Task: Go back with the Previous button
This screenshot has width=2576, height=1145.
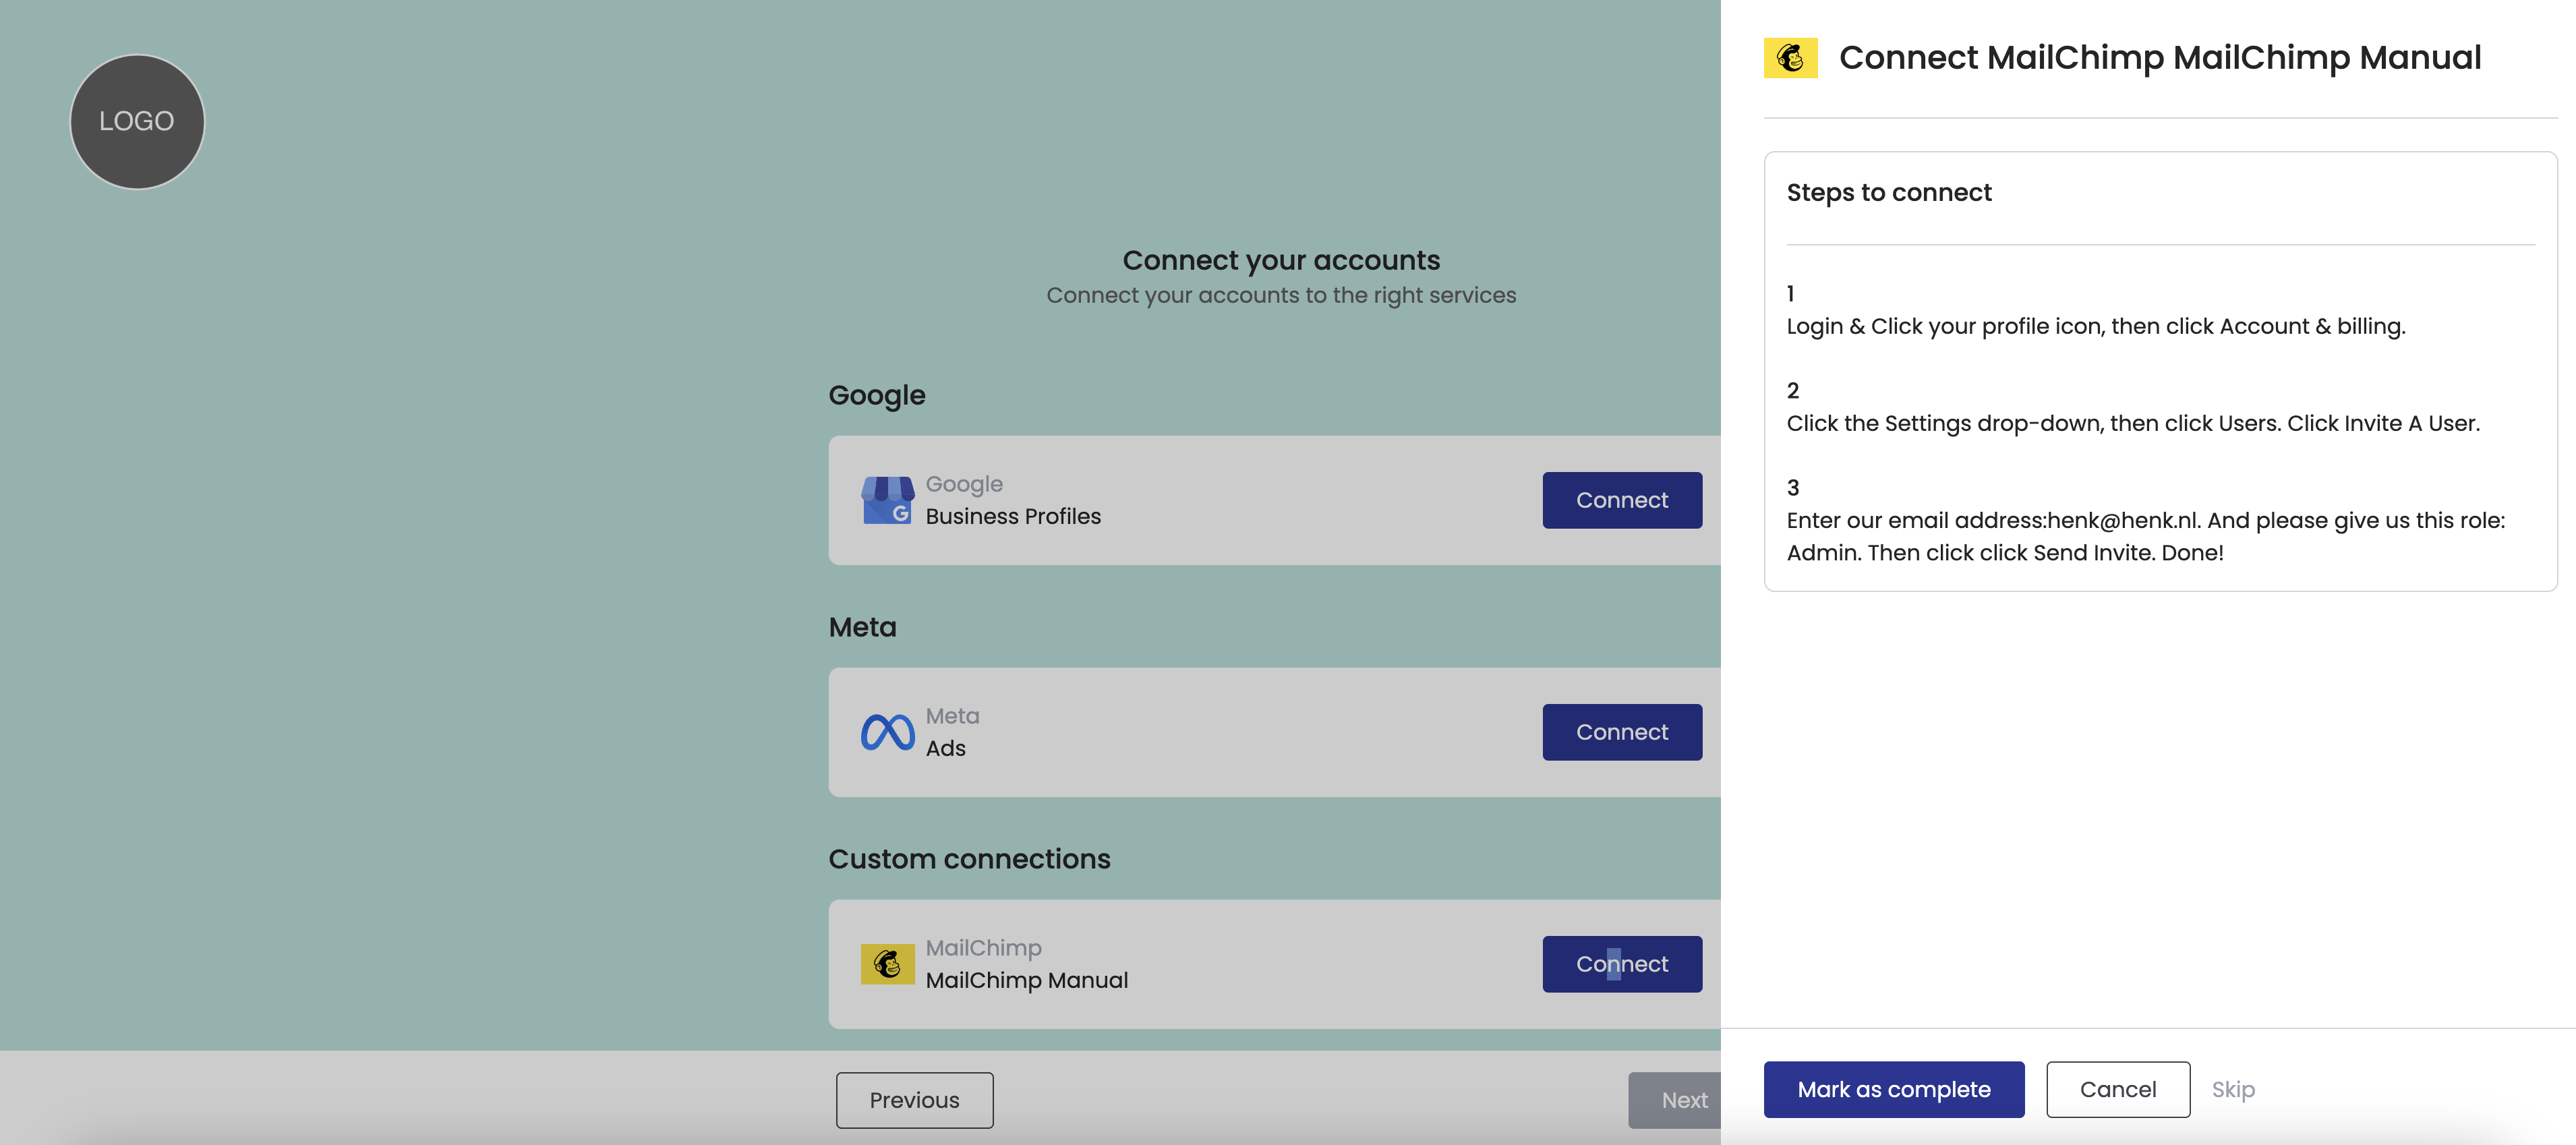Action: tap(914, 1100)
